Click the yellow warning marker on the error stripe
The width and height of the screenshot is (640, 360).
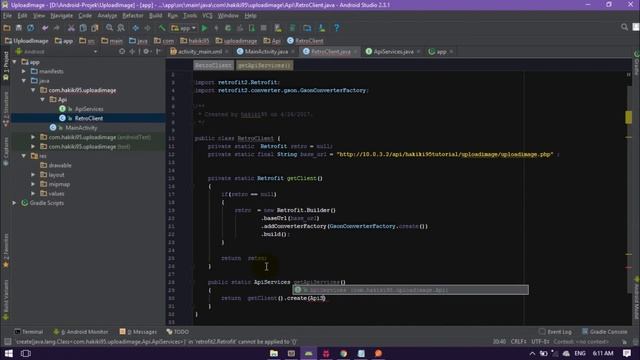coord(628,117)
